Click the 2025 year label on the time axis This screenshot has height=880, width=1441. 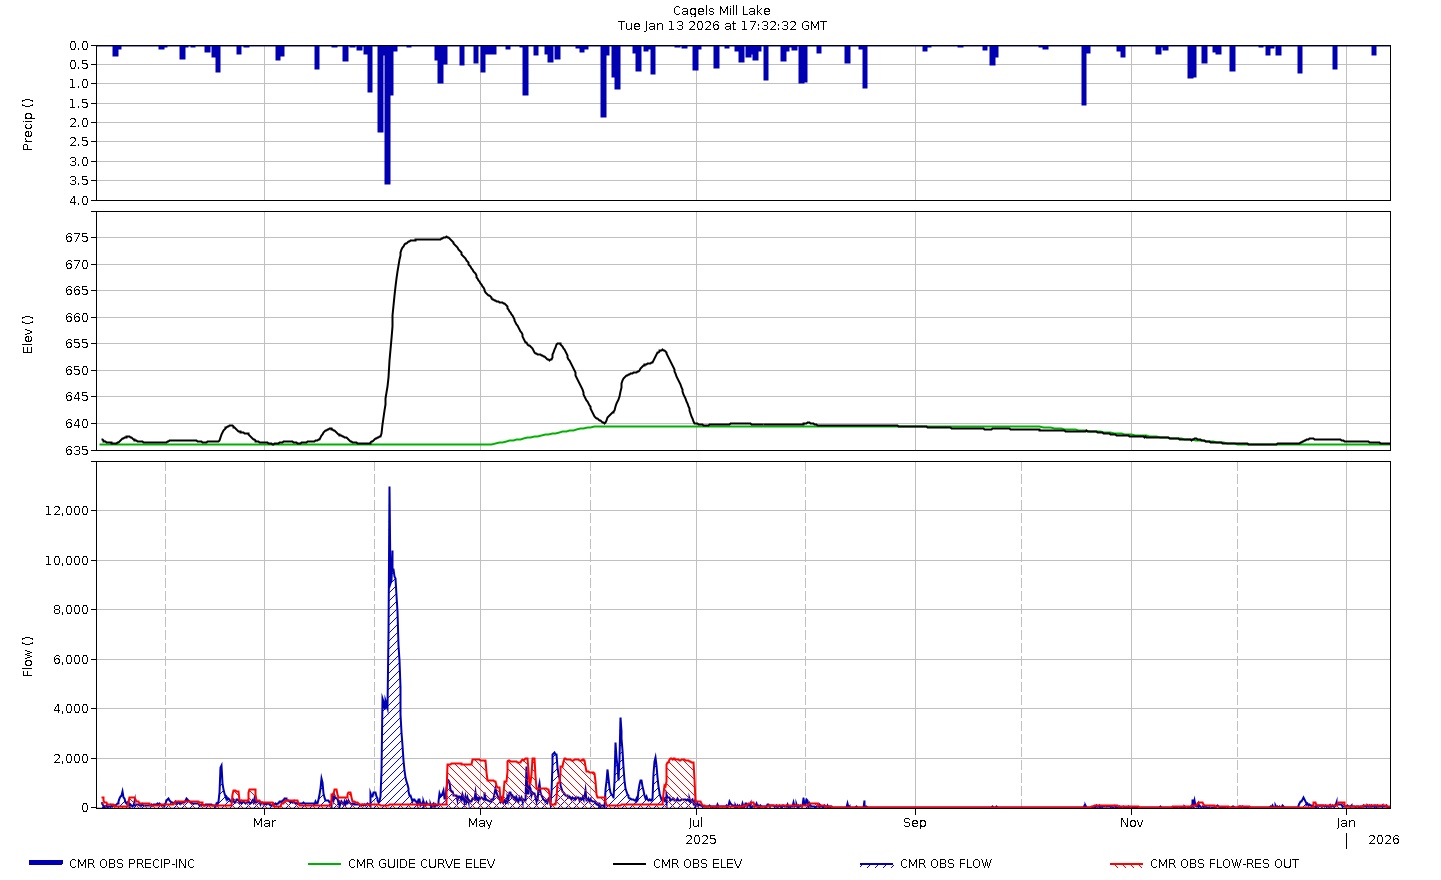[700, 840]
